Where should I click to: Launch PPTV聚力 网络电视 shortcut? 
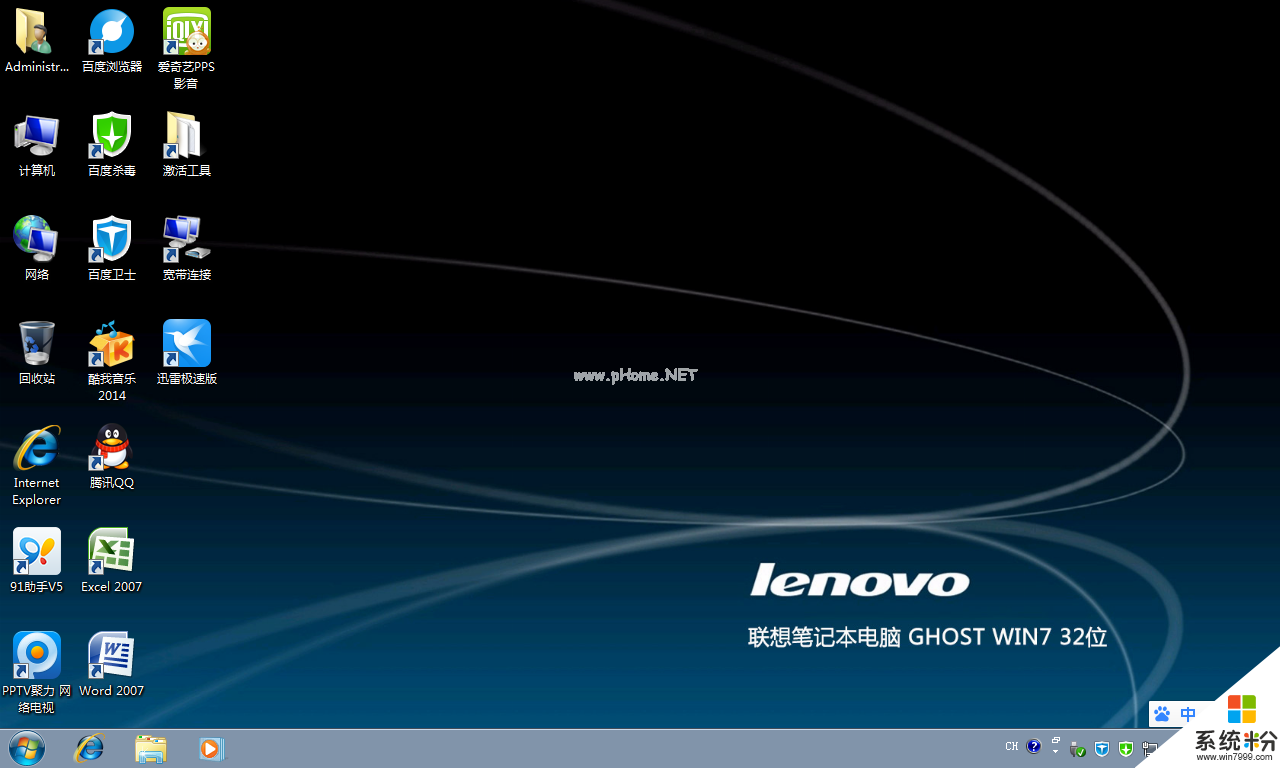click(37, 673)
